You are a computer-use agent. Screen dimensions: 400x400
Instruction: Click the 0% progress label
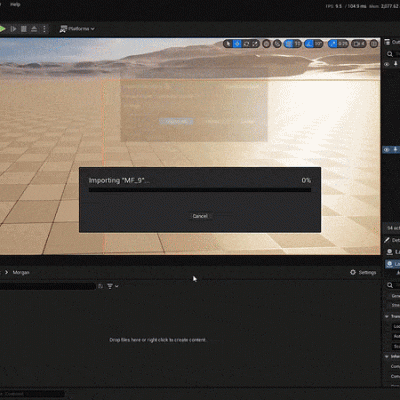[x=306, y=180]
